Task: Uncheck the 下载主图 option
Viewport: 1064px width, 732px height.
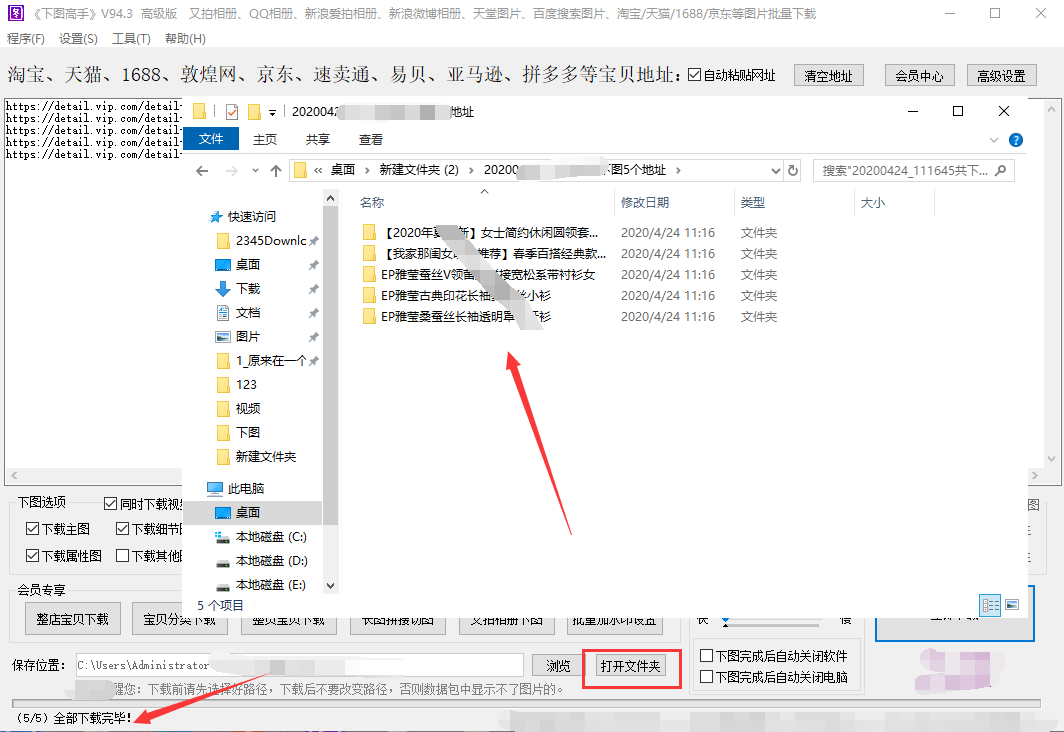Action: (33, 528)
